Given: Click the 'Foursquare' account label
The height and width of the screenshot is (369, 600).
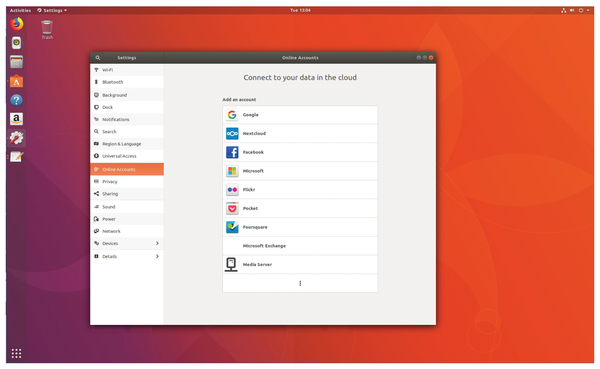Looking at the screenshot, I should pos(255,227).
